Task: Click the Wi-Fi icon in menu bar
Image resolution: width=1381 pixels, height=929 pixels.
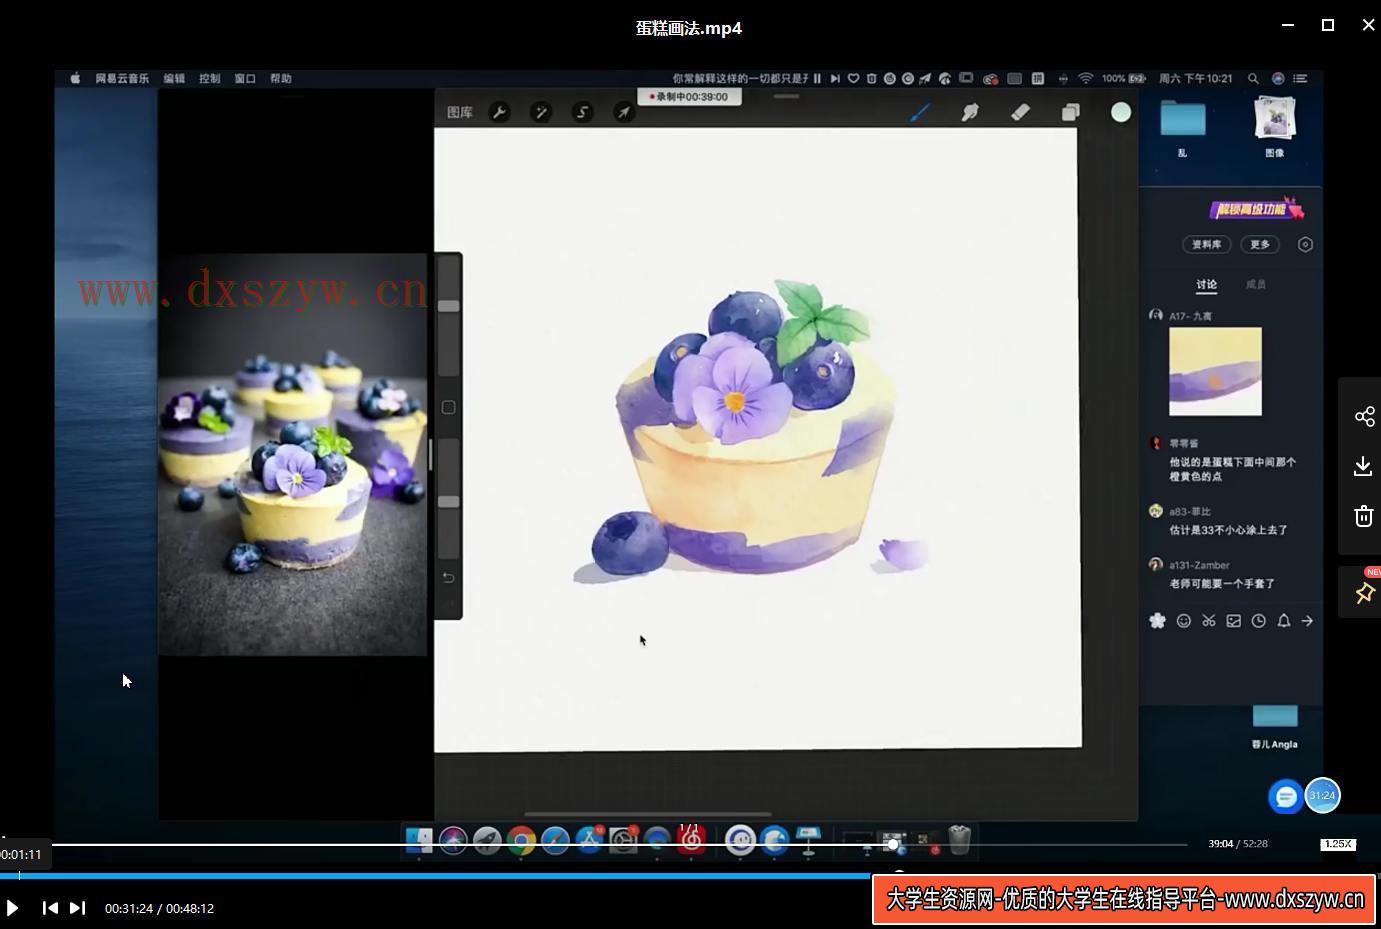Action: 1085,78
